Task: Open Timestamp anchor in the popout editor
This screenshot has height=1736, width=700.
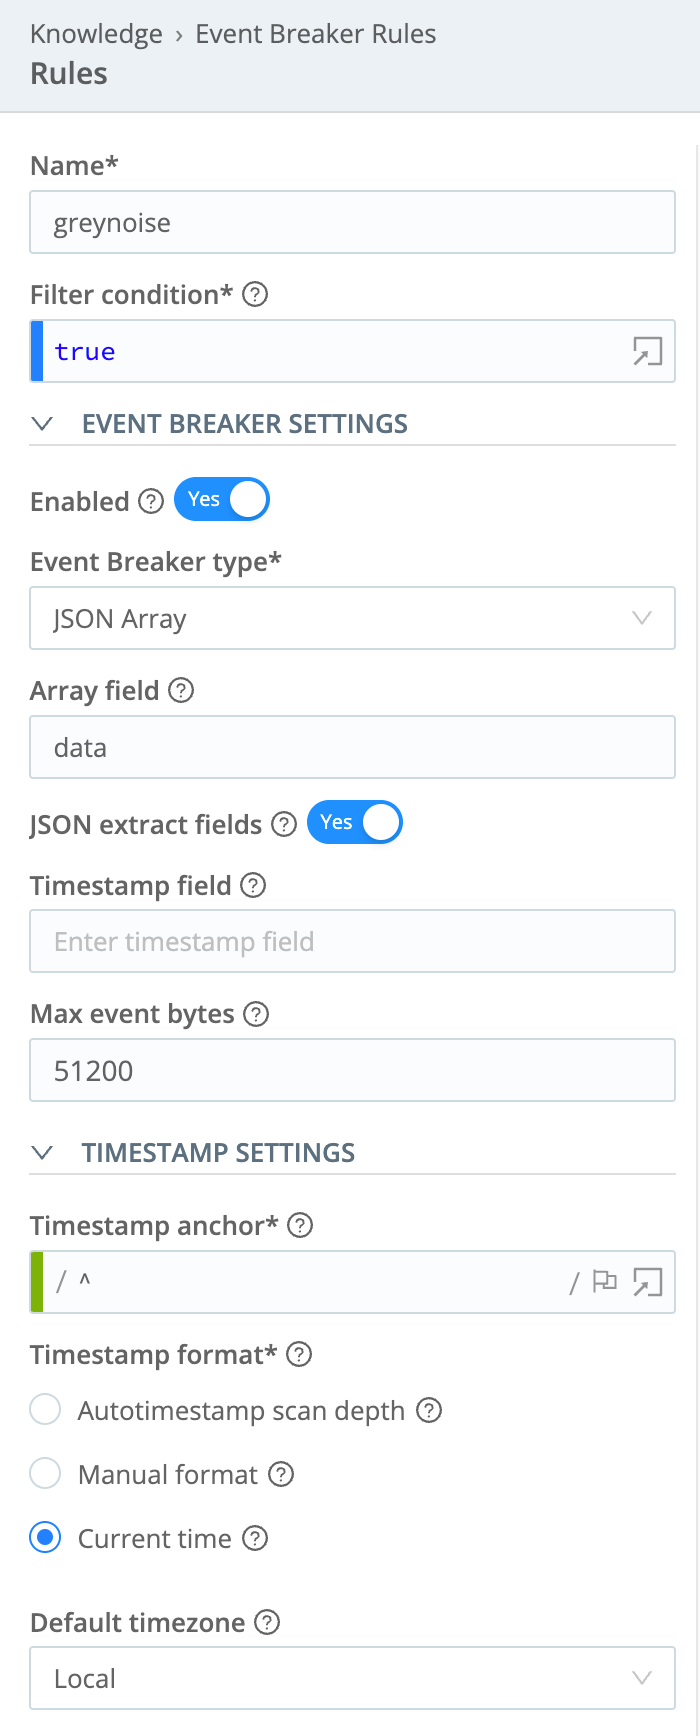Action: [x=649, y=1282]
